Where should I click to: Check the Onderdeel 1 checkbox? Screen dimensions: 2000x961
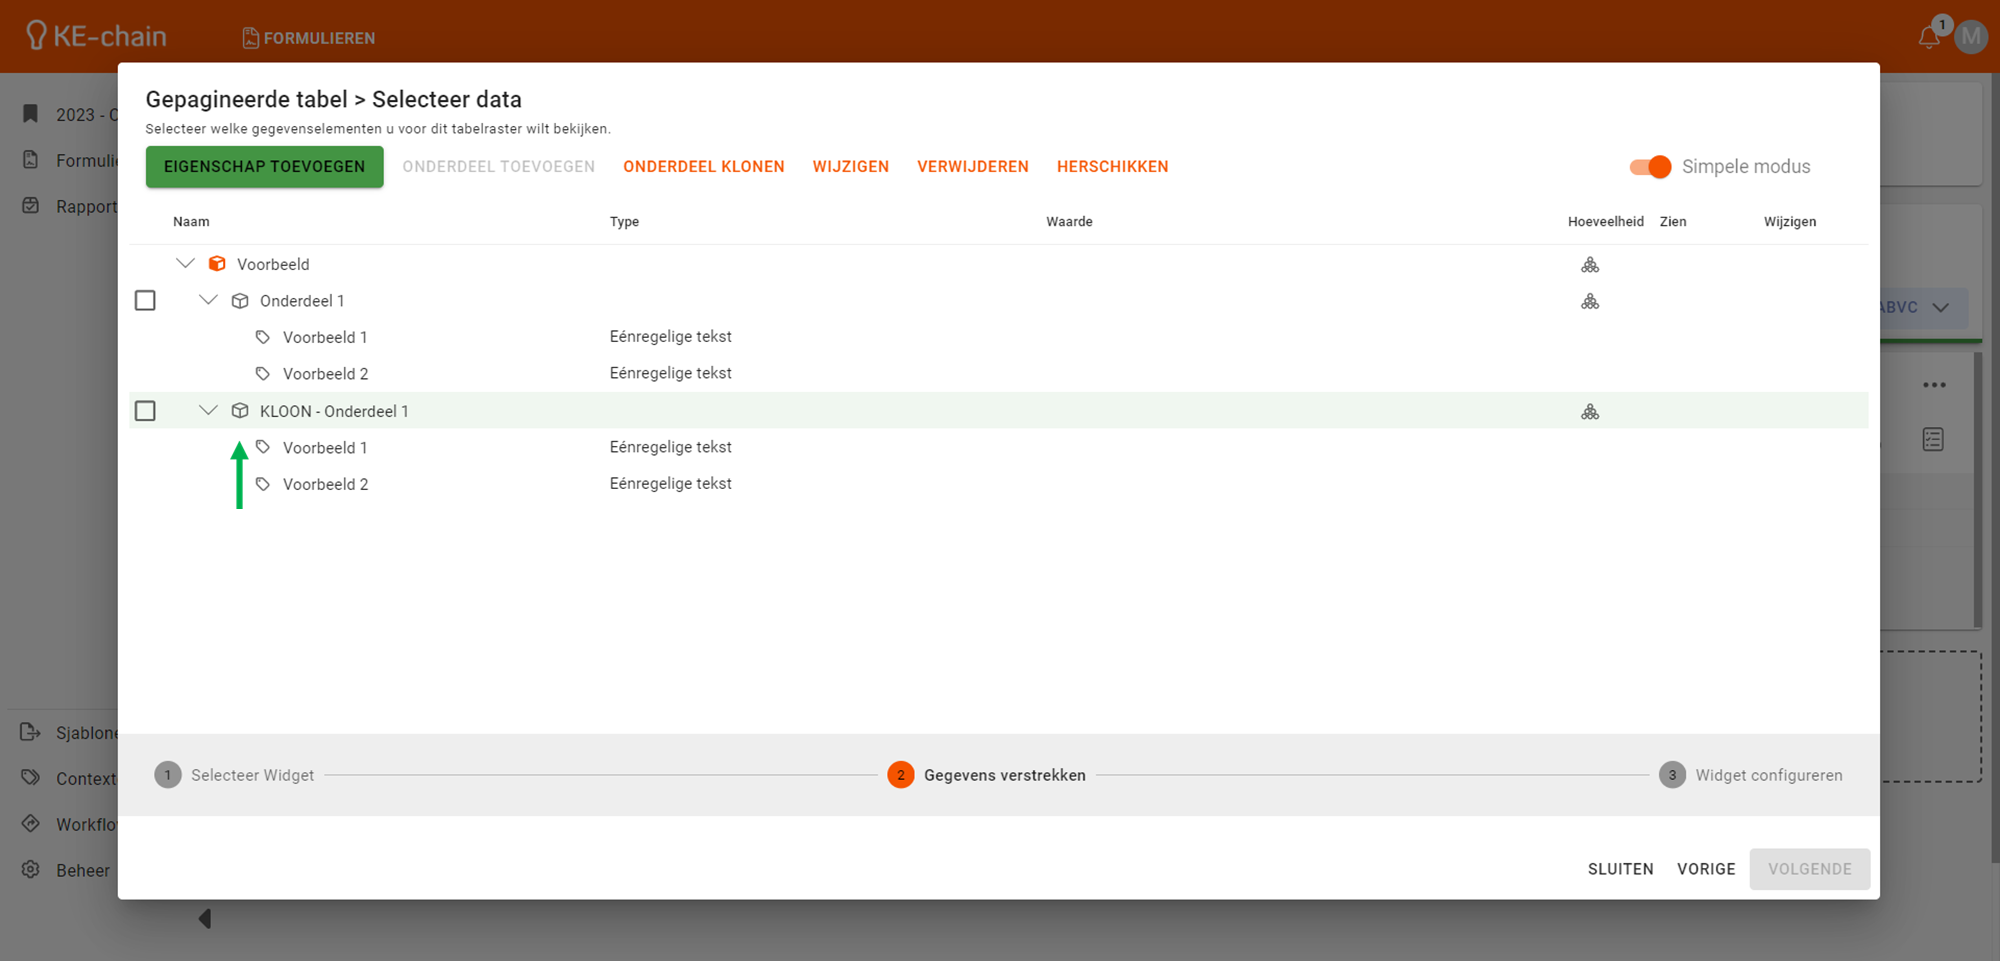tap(145, 301)
